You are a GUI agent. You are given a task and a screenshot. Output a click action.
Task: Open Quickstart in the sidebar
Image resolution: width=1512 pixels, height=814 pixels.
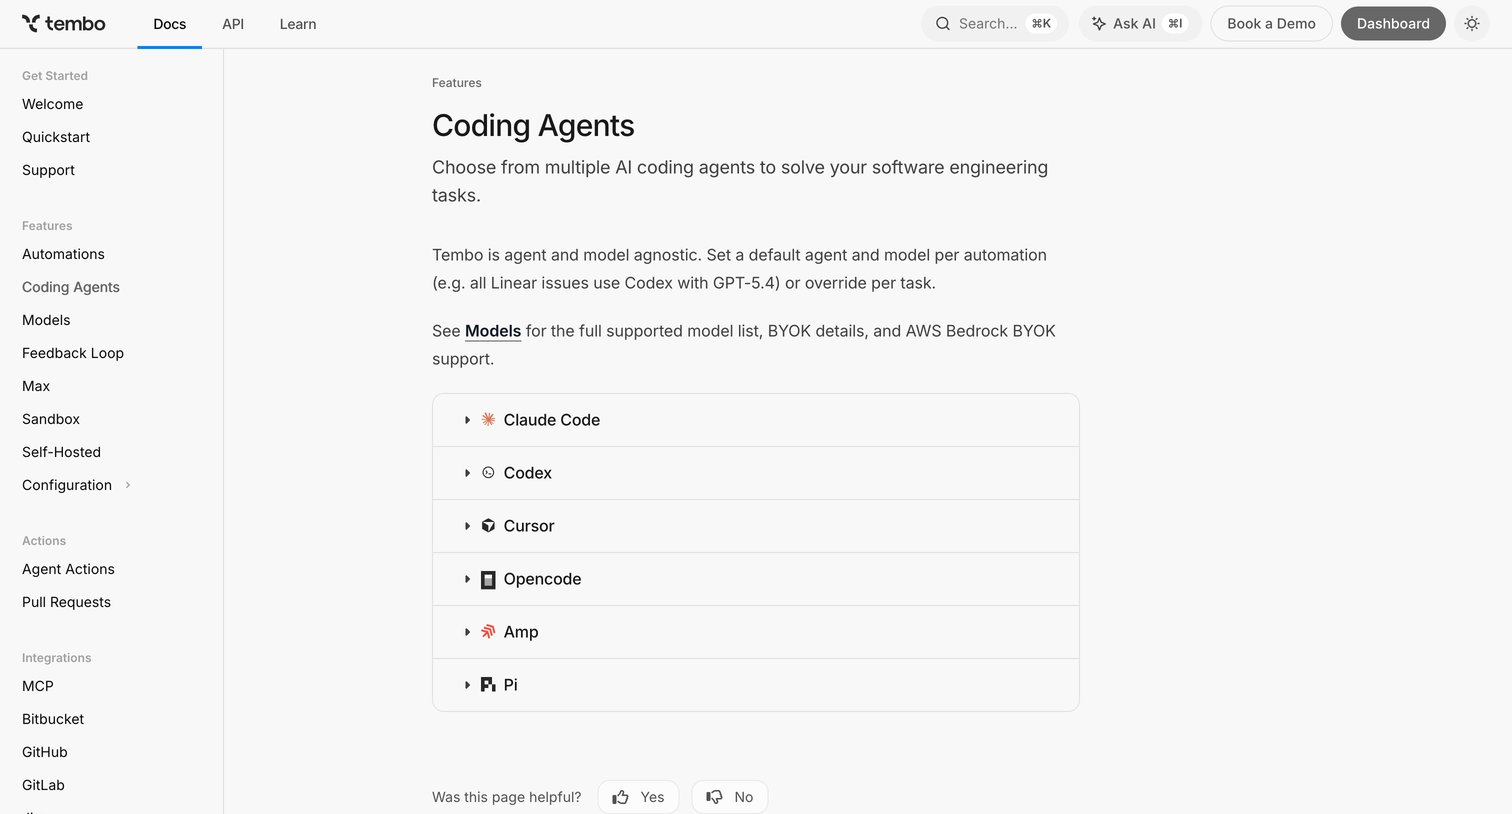click(56, 137)
